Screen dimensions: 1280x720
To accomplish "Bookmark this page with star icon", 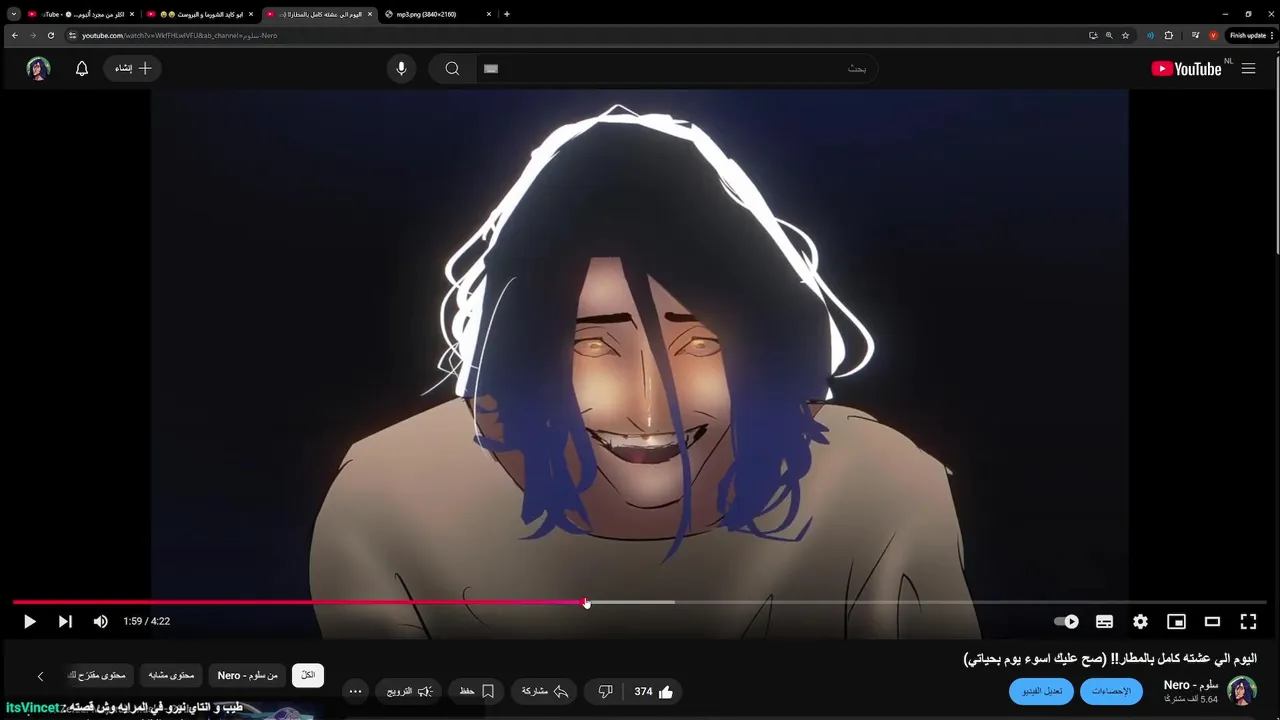I will point(1125,35).
